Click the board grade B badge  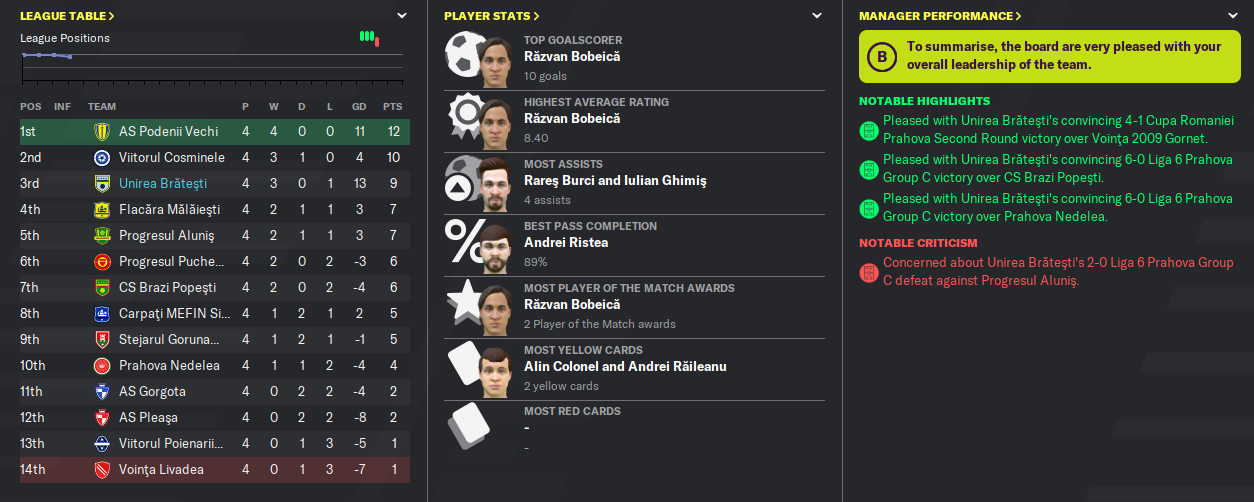pyautogui.click(x=881, y=57)
